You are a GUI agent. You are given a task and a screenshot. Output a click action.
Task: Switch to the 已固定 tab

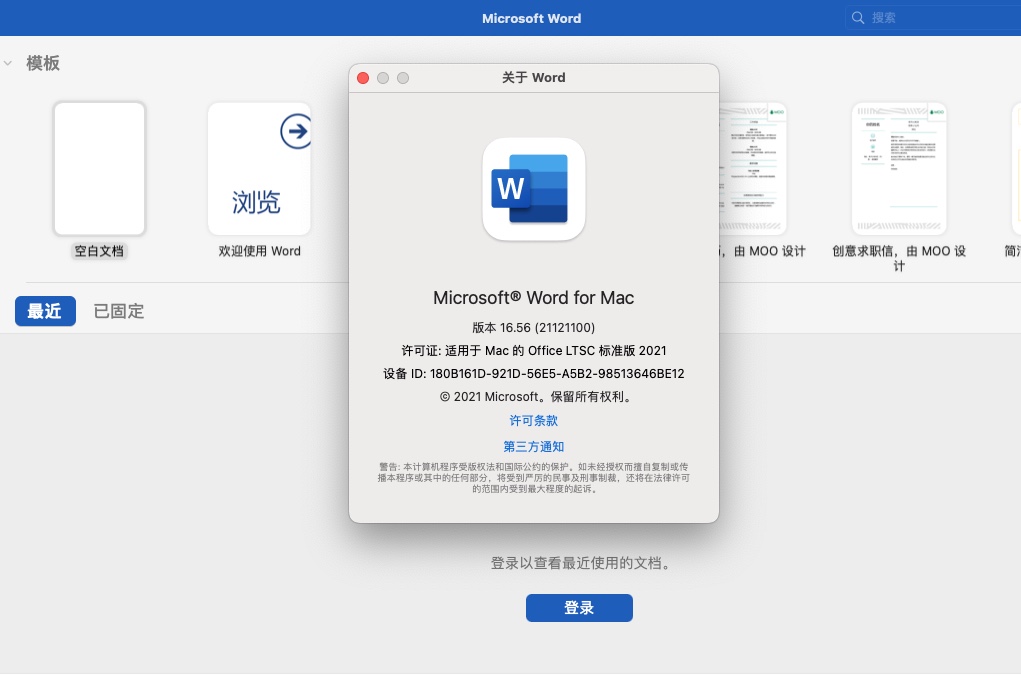coord(119,311)
